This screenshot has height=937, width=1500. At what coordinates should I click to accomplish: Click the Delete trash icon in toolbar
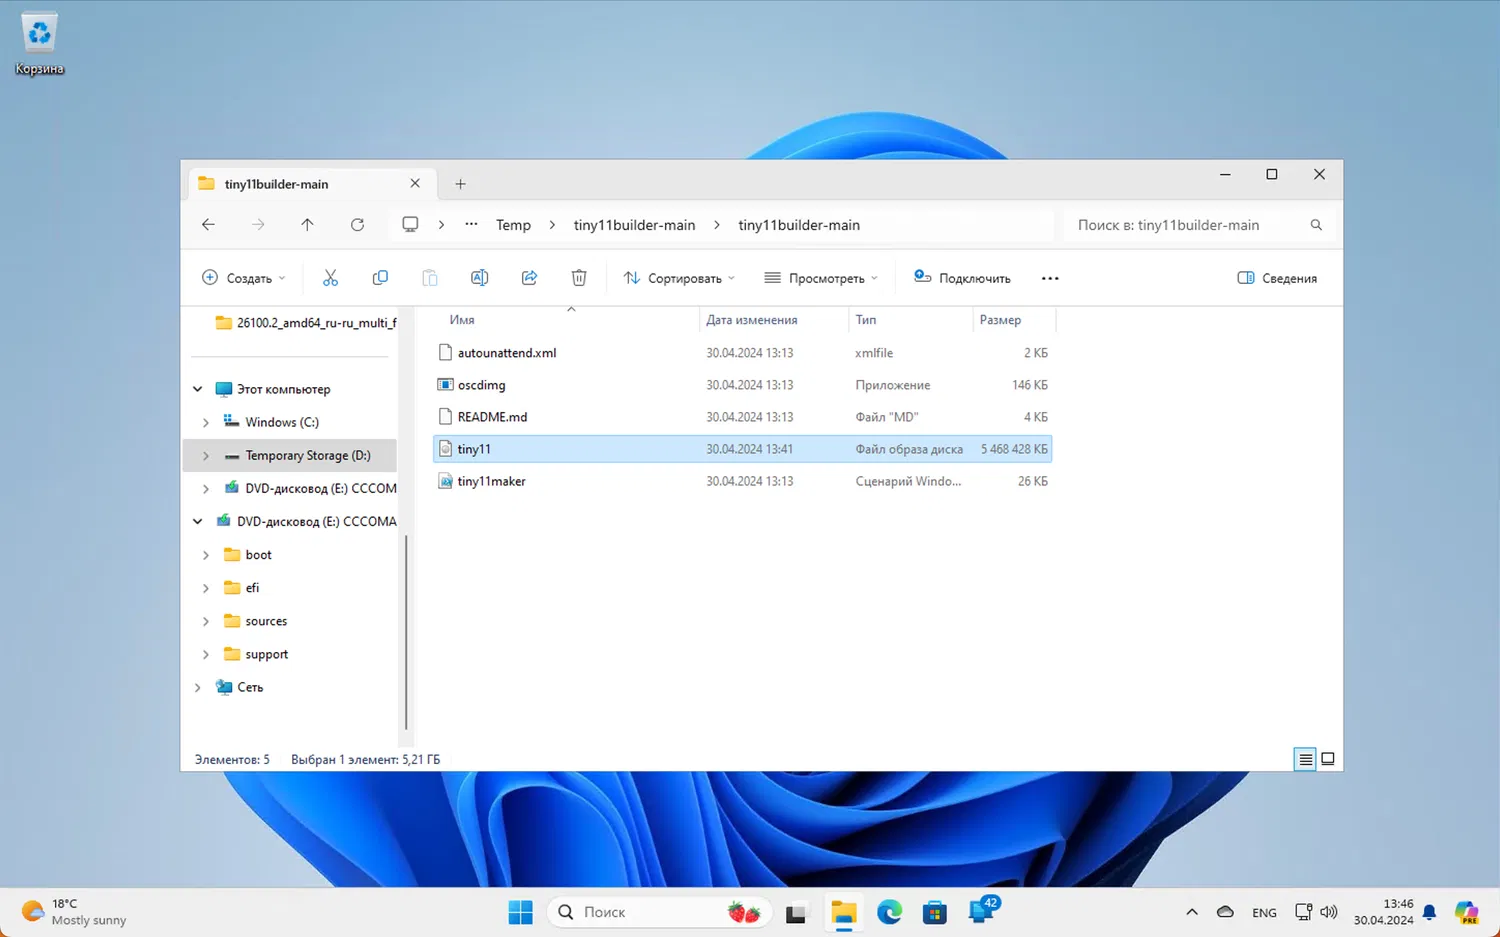(x=579, y=278)
